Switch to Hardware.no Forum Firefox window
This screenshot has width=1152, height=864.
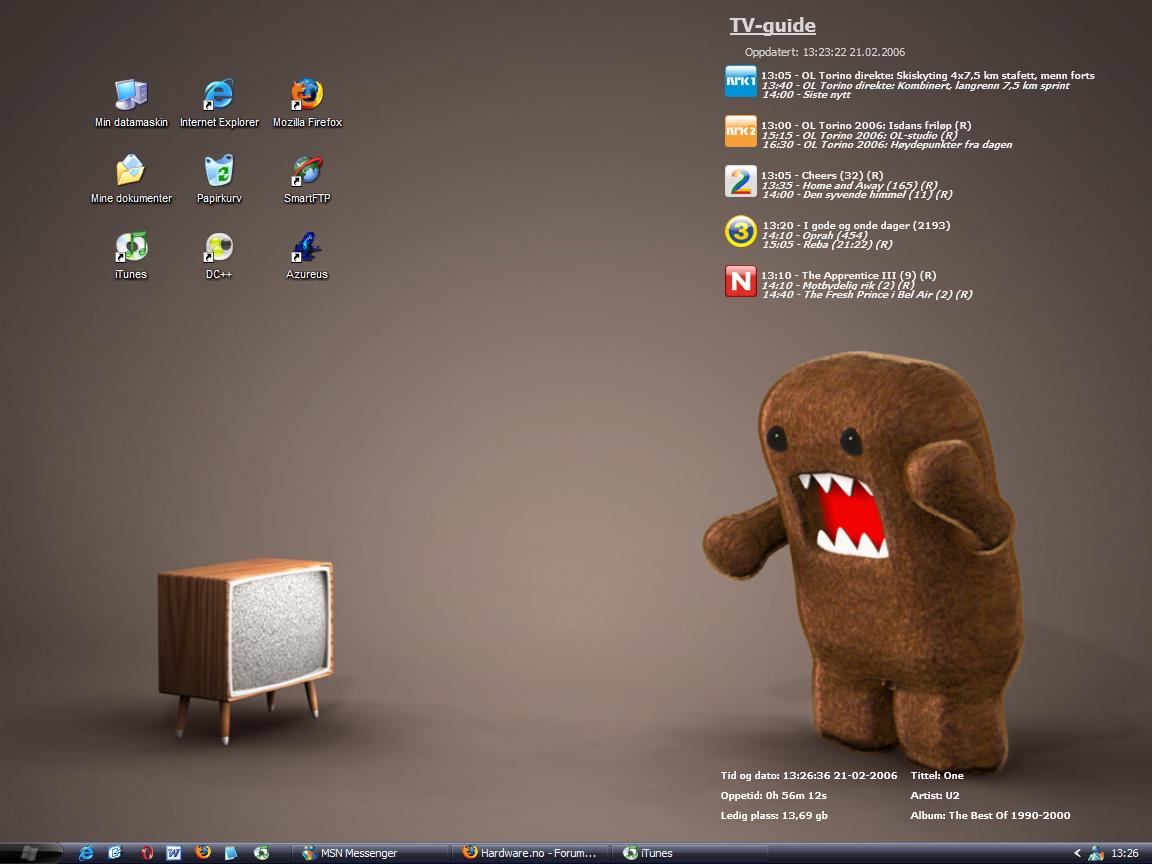[529, 853]
